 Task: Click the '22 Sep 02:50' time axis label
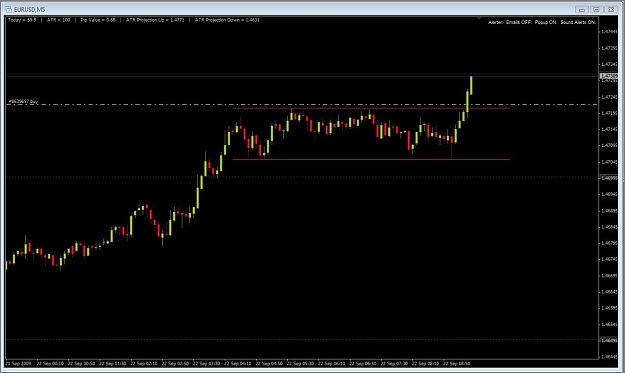[175, 363]
